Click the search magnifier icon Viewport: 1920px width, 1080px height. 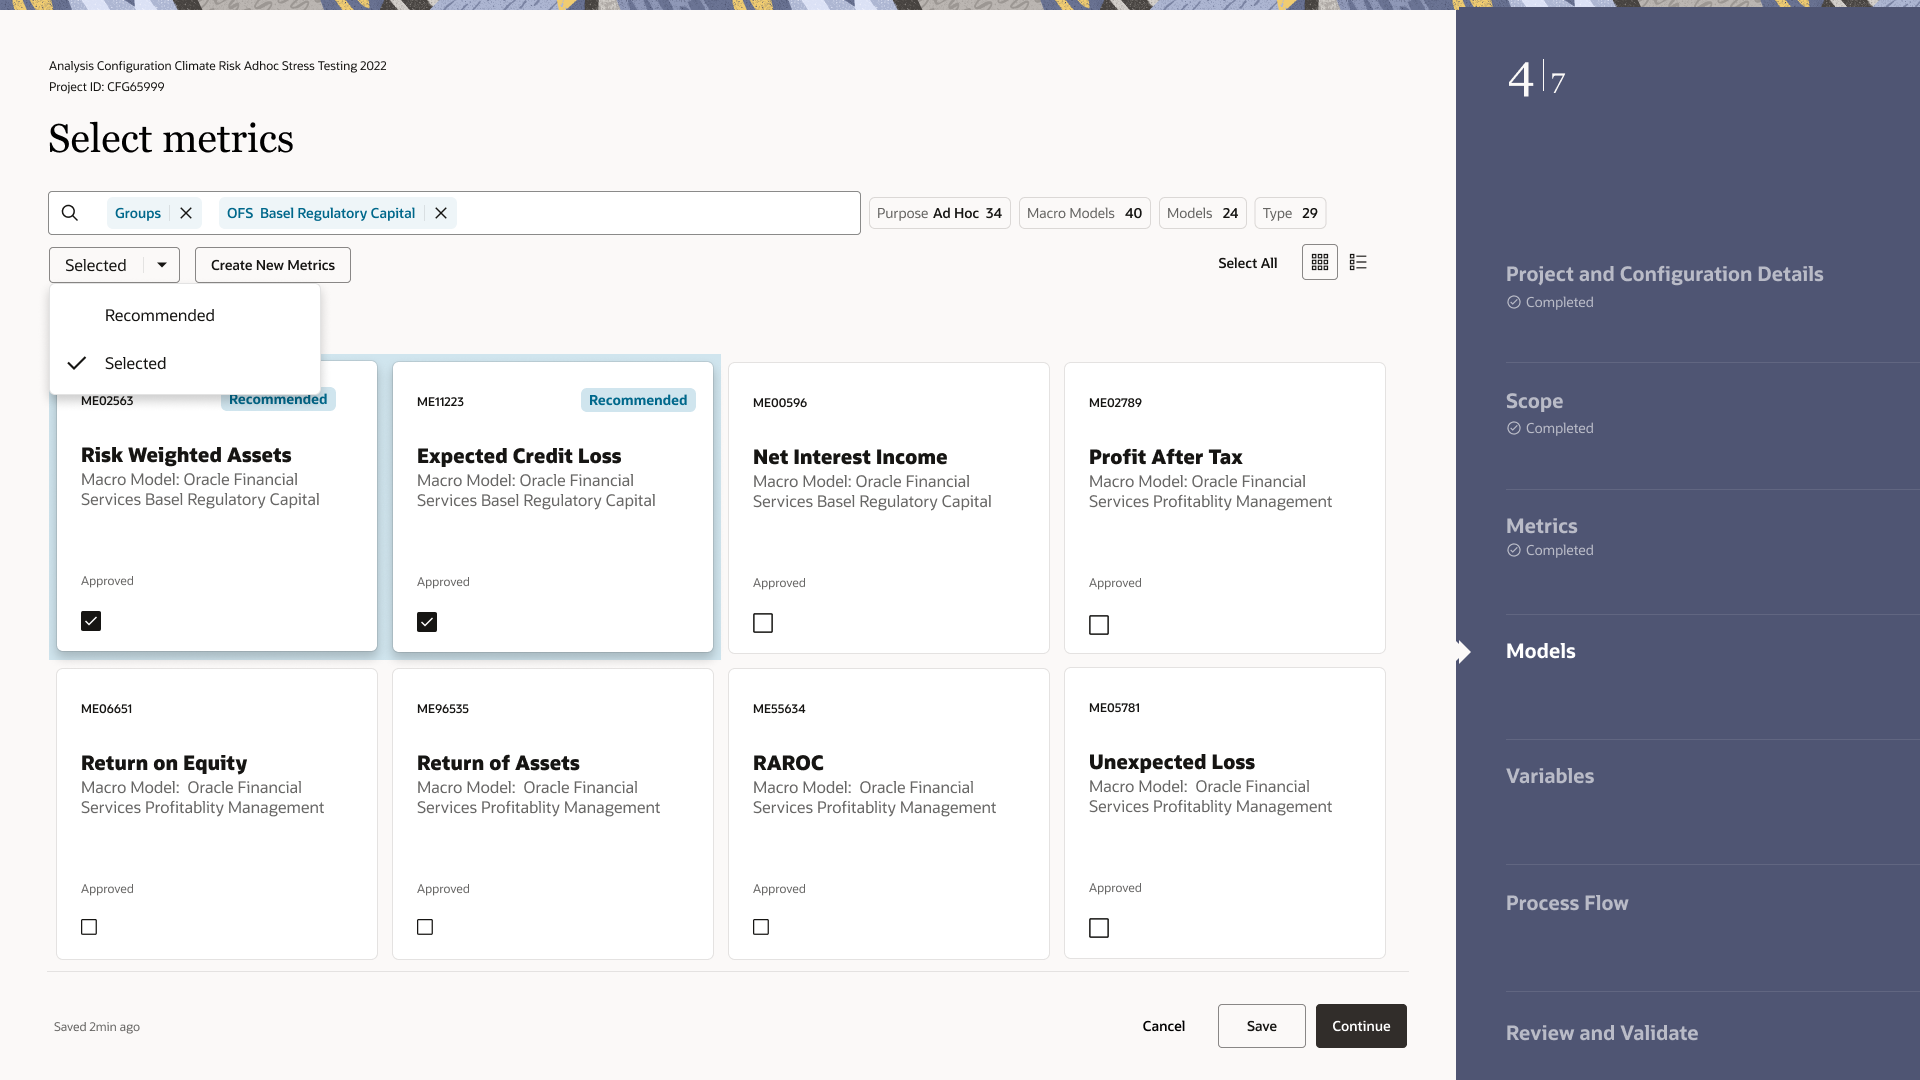pyautogui.click(x=70, y=213)
